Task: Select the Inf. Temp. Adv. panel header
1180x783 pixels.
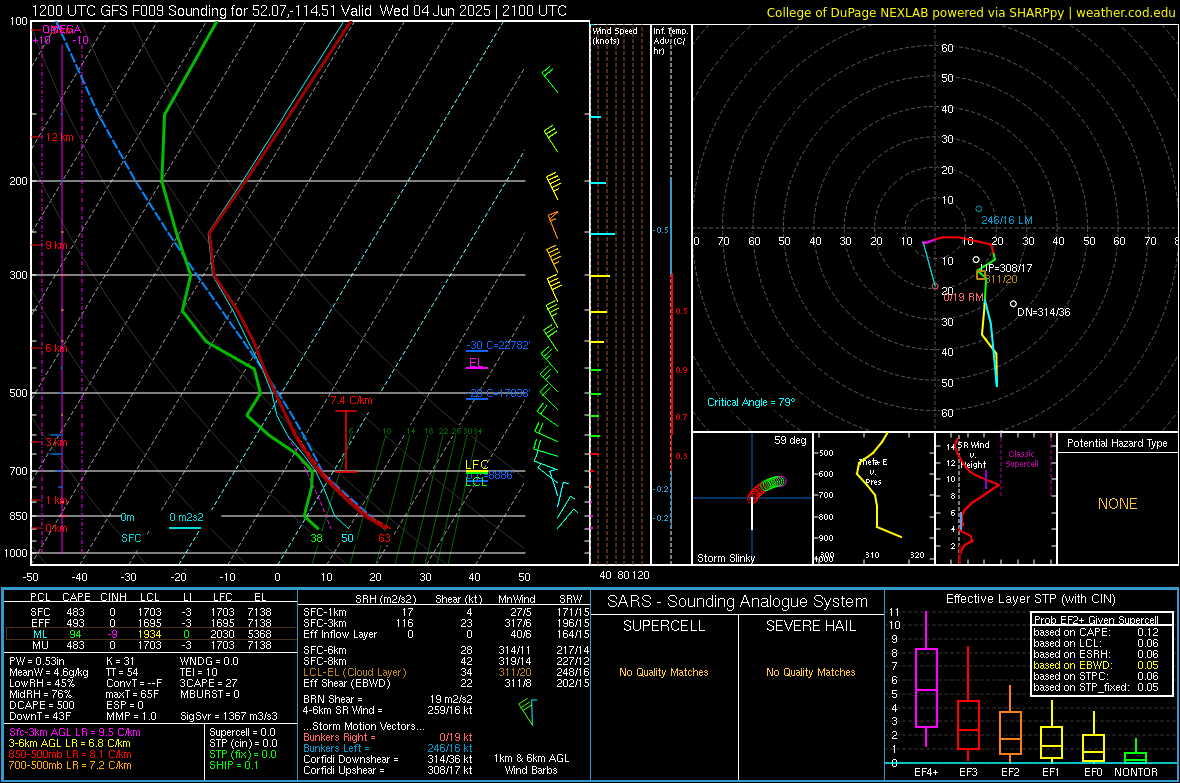Action: pyautogui.click(x=670, y=41)
